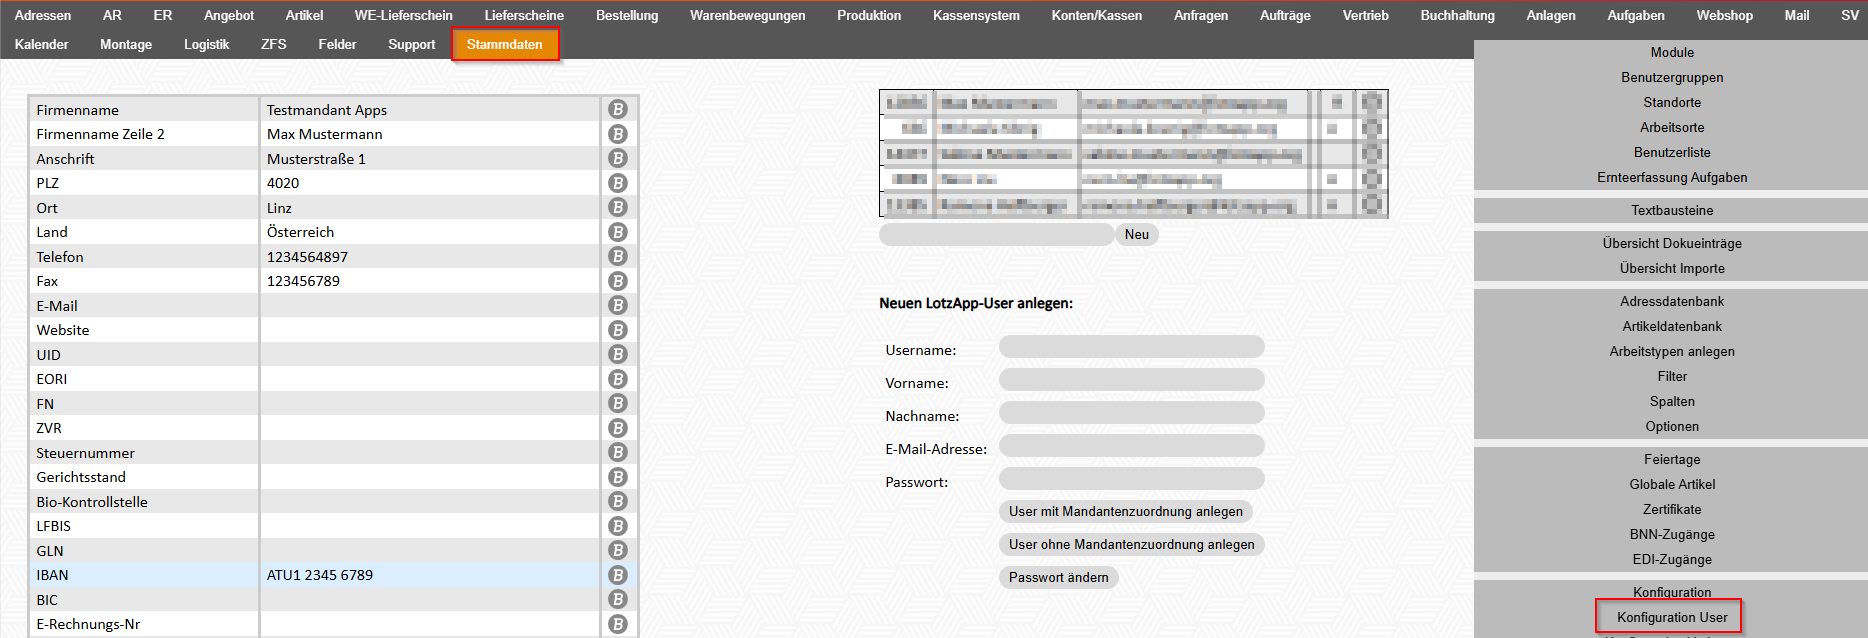Focus the Username input field

coord(1132,347)
